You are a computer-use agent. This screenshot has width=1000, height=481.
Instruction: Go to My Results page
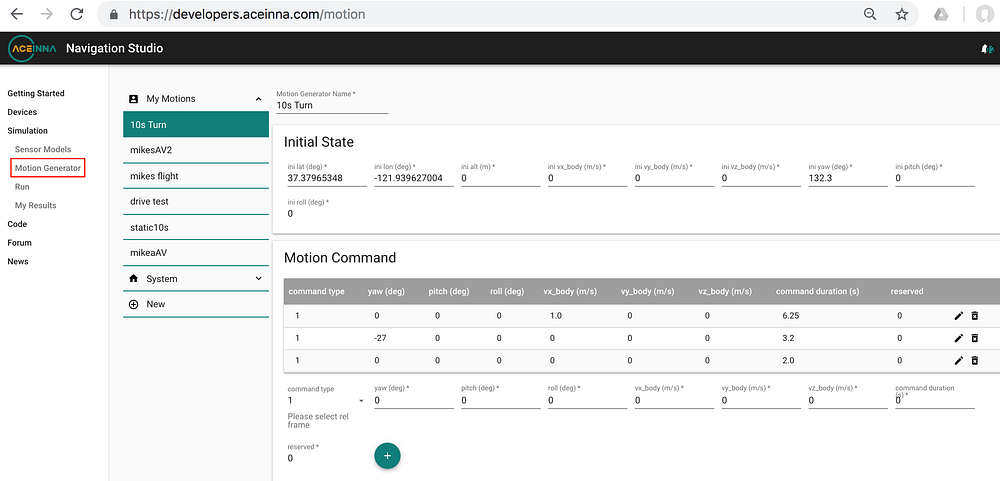36,205
